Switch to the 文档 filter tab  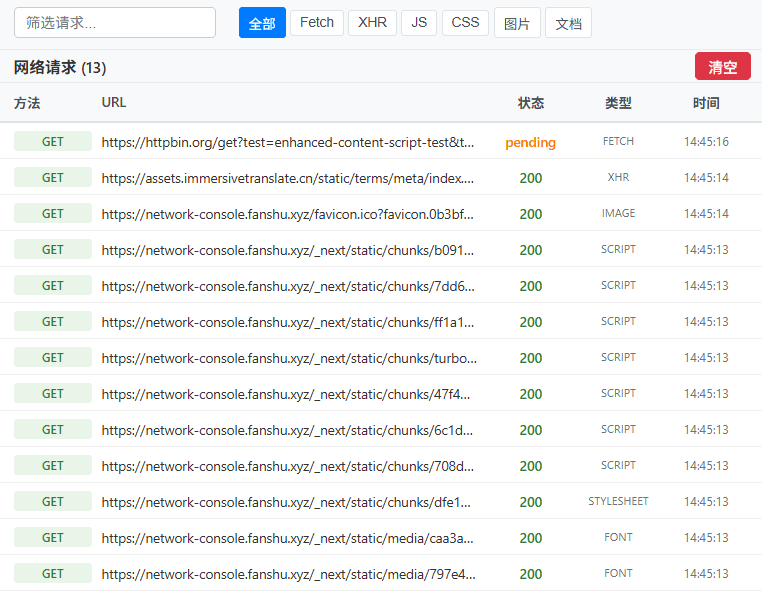point(568,23)
